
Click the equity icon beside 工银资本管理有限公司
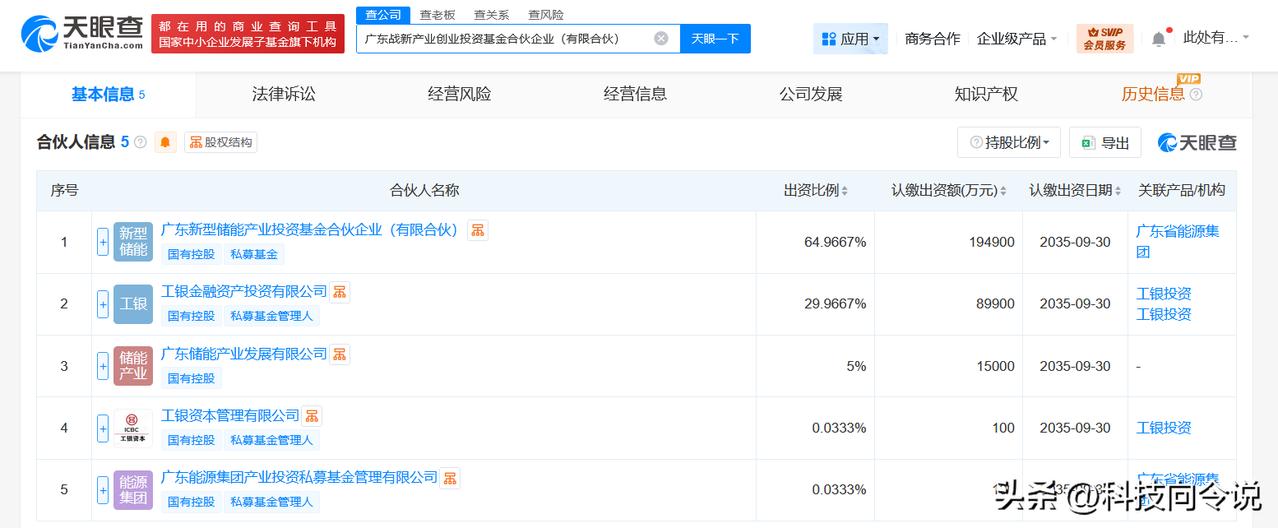tap(312, 416)
